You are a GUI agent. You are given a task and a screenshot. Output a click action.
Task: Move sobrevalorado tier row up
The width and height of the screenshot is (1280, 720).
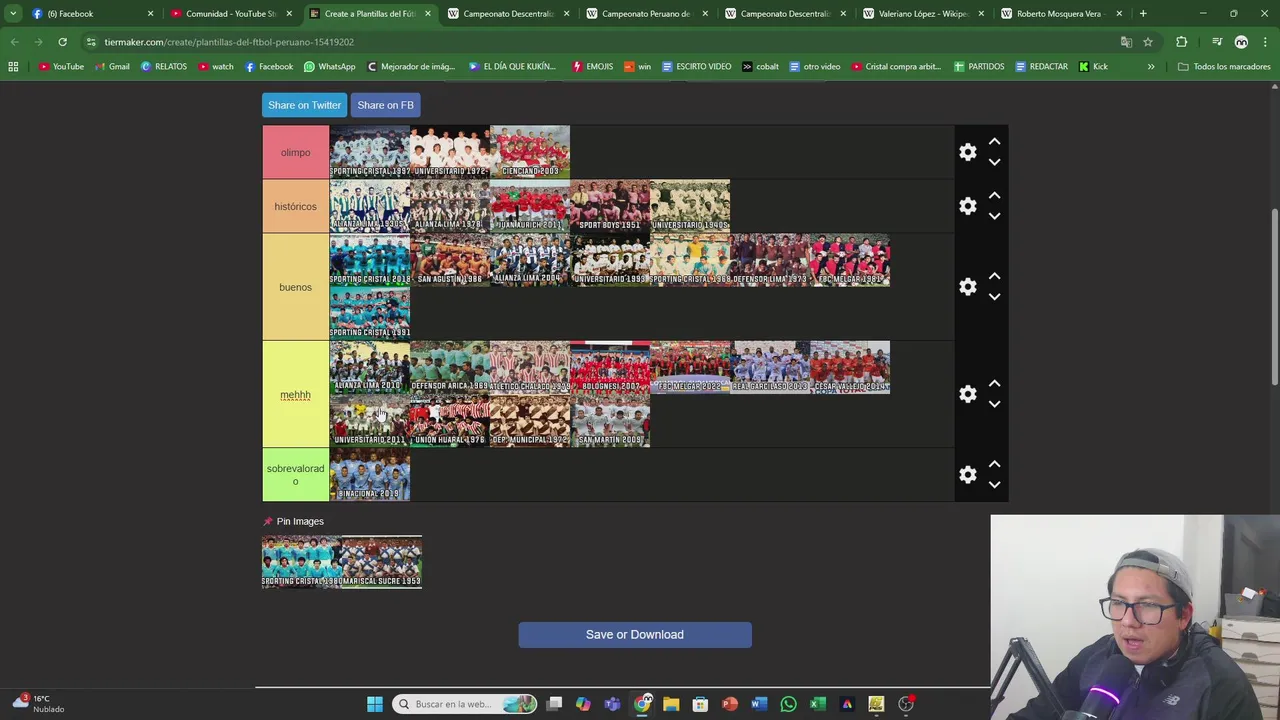point(994,465)
